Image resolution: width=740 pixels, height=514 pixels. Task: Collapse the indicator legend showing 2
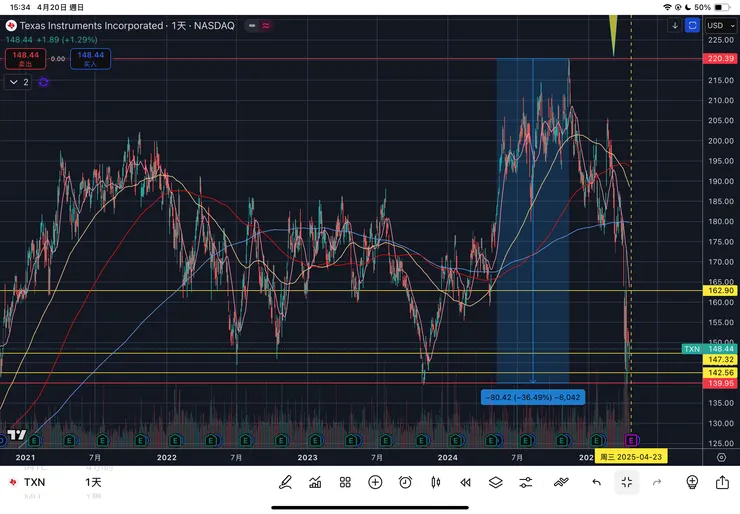18,82
